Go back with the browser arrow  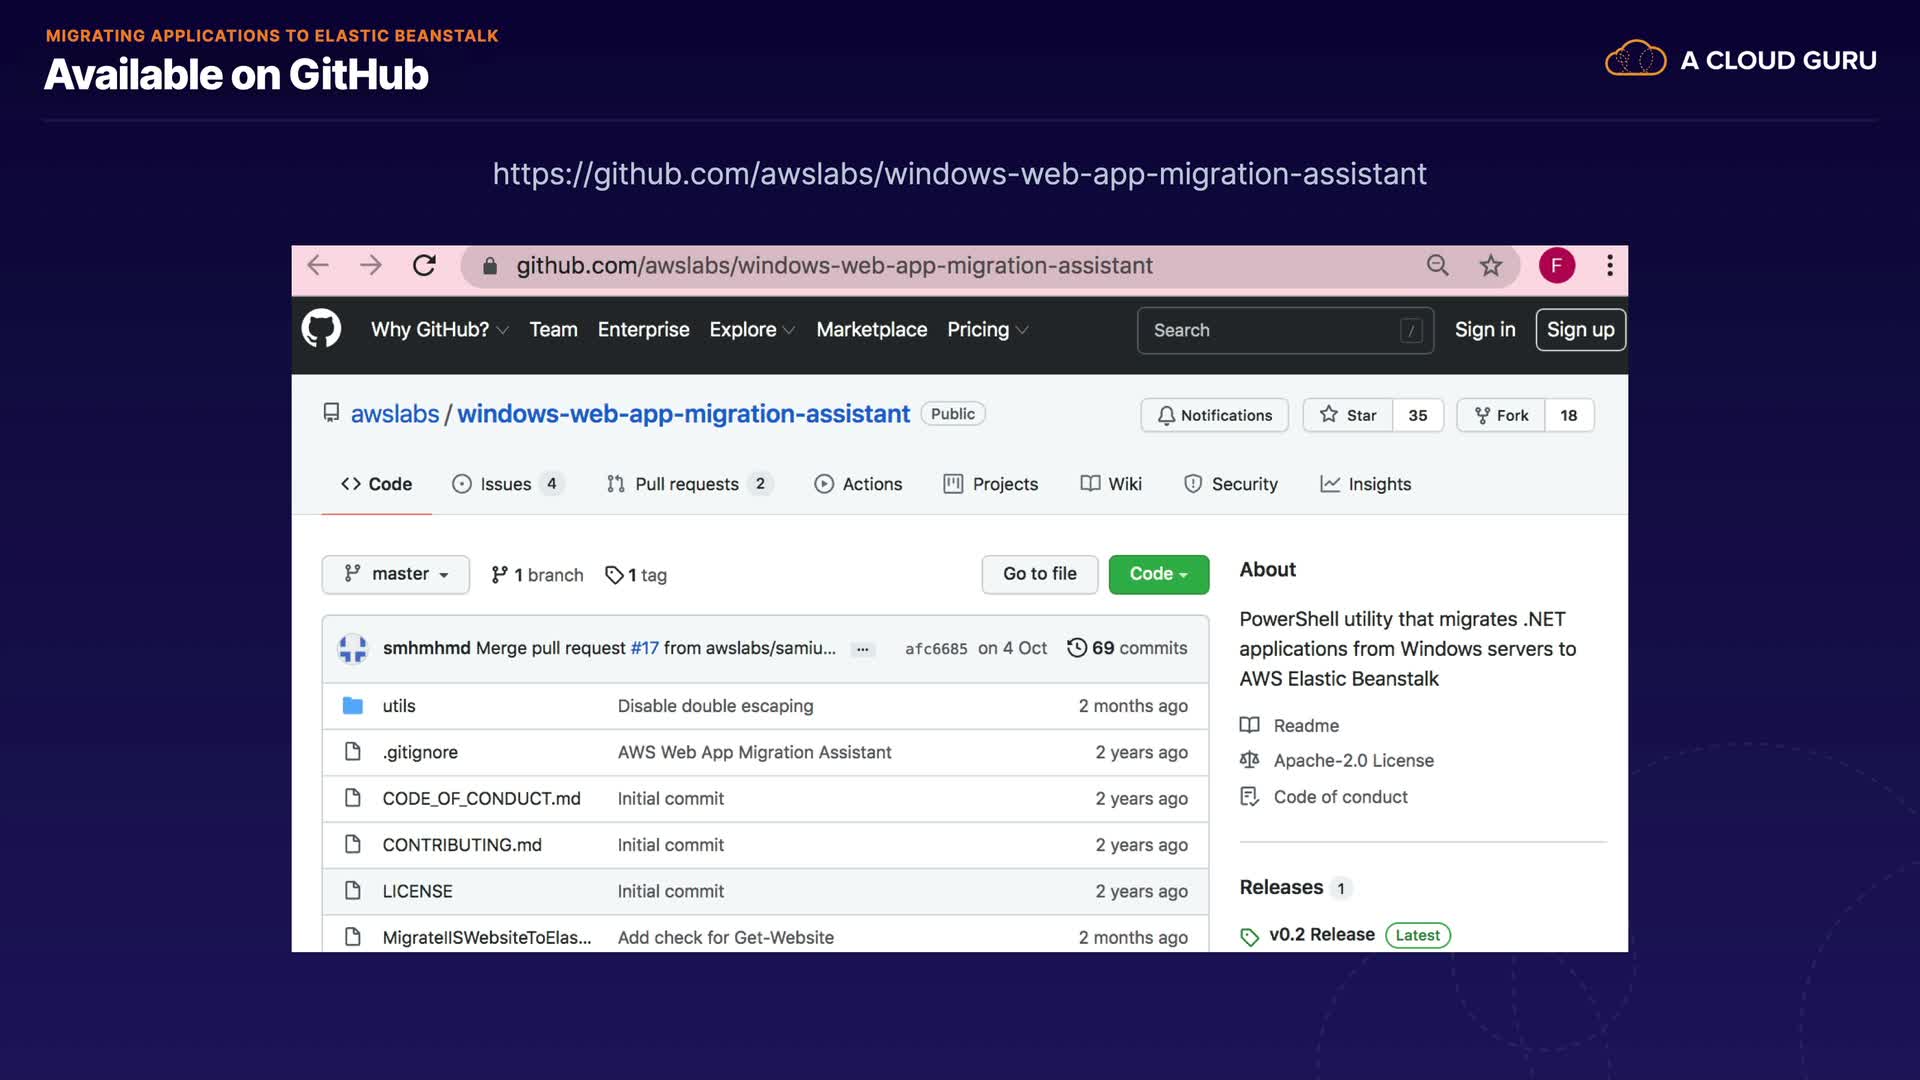[x=318, y=265]
